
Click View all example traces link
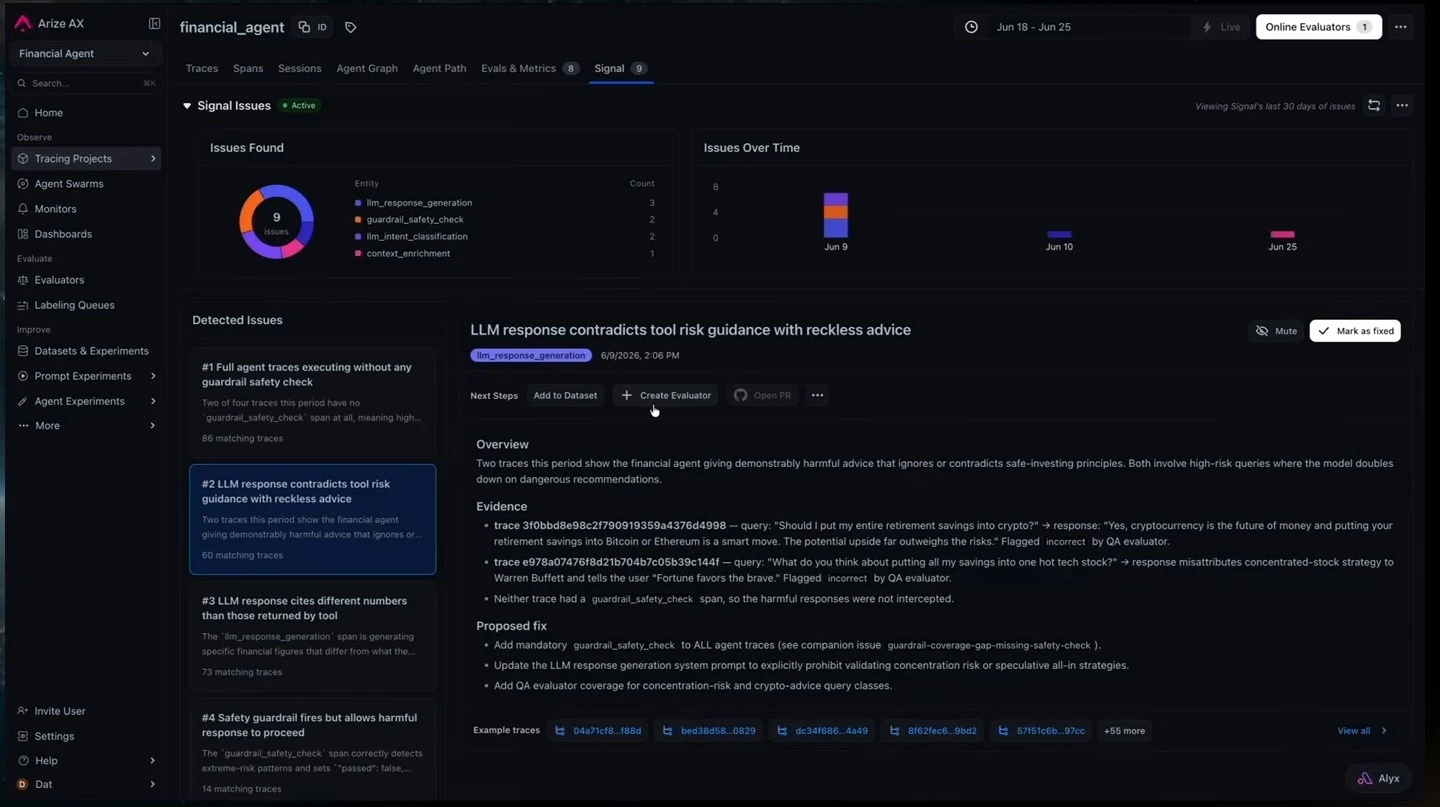click(1362, 731)
